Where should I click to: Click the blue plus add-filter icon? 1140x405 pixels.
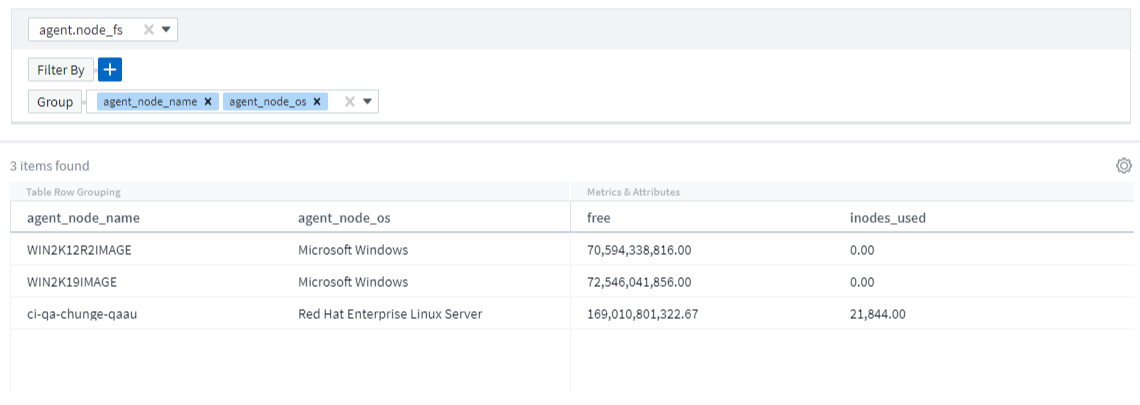coord(110,70)
